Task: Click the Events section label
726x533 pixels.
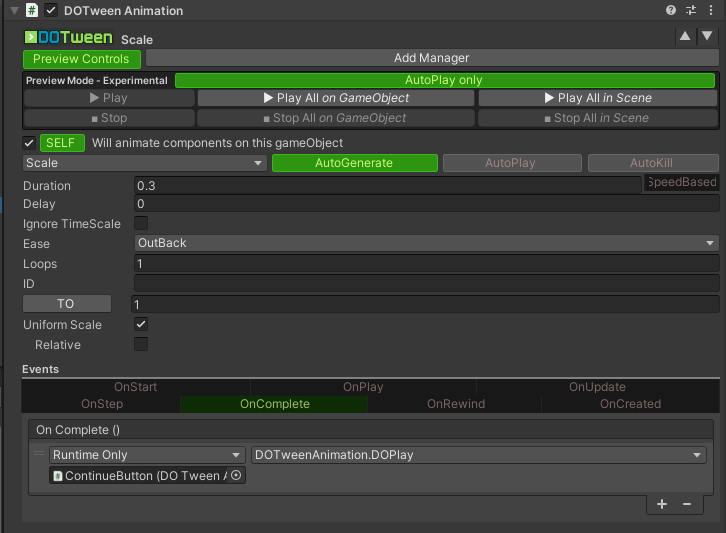Action: 41,369
